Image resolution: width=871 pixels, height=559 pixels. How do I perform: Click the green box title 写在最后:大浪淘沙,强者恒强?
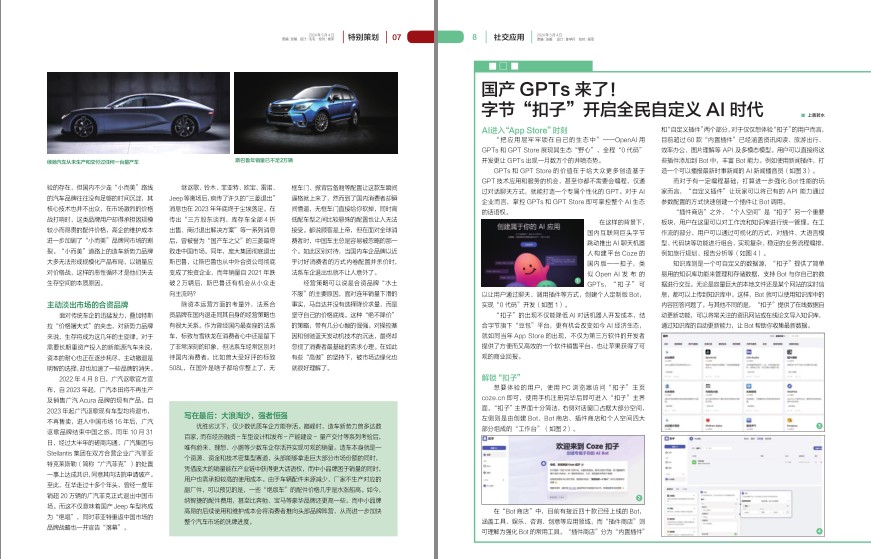pyautogui.click(x=236, y=415)
